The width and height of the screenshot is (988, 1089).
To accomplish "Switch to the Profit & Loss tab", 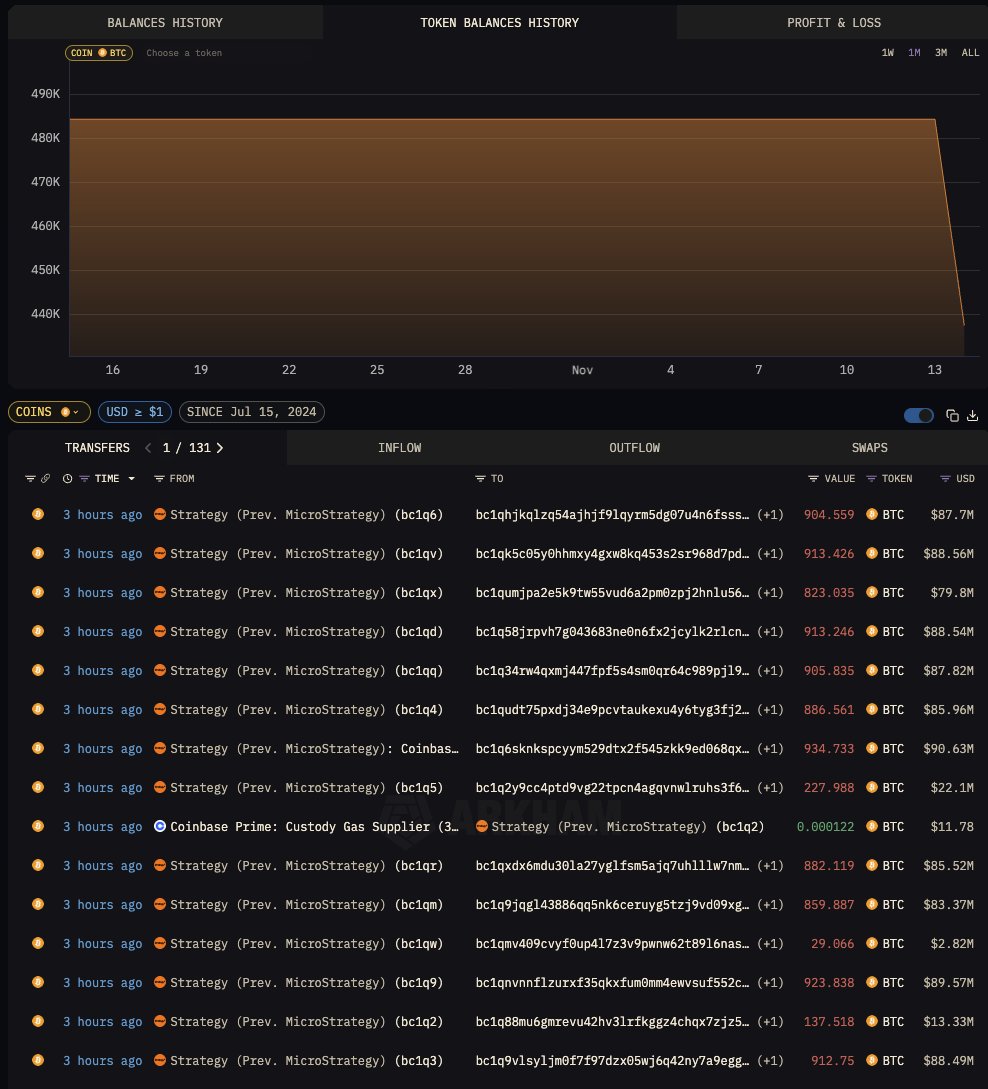I will (834, 22).
